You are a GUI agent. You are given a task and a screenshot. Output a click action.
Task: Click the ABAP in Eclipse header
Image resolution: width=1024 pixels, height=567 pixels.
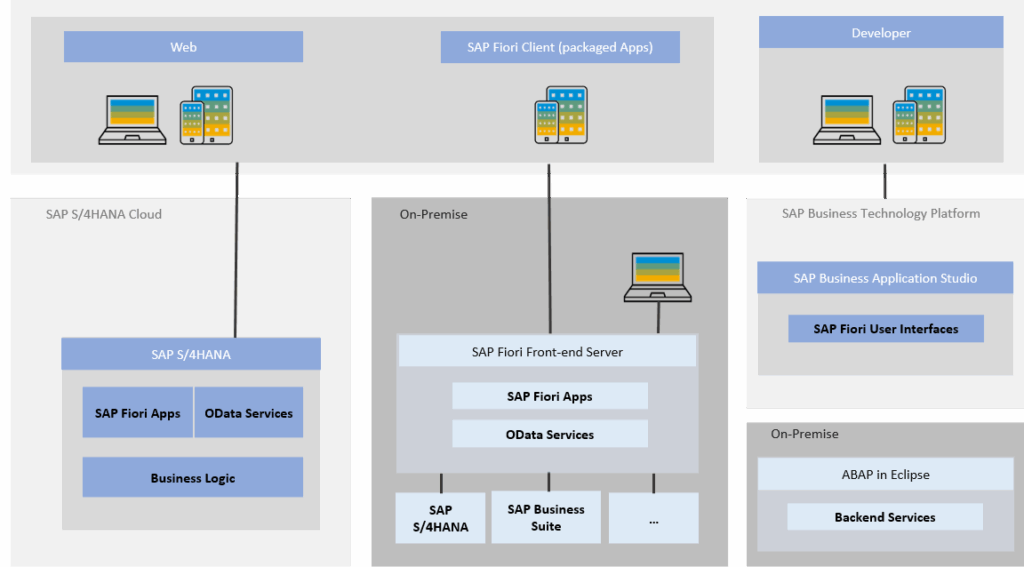tap(885, 474)
